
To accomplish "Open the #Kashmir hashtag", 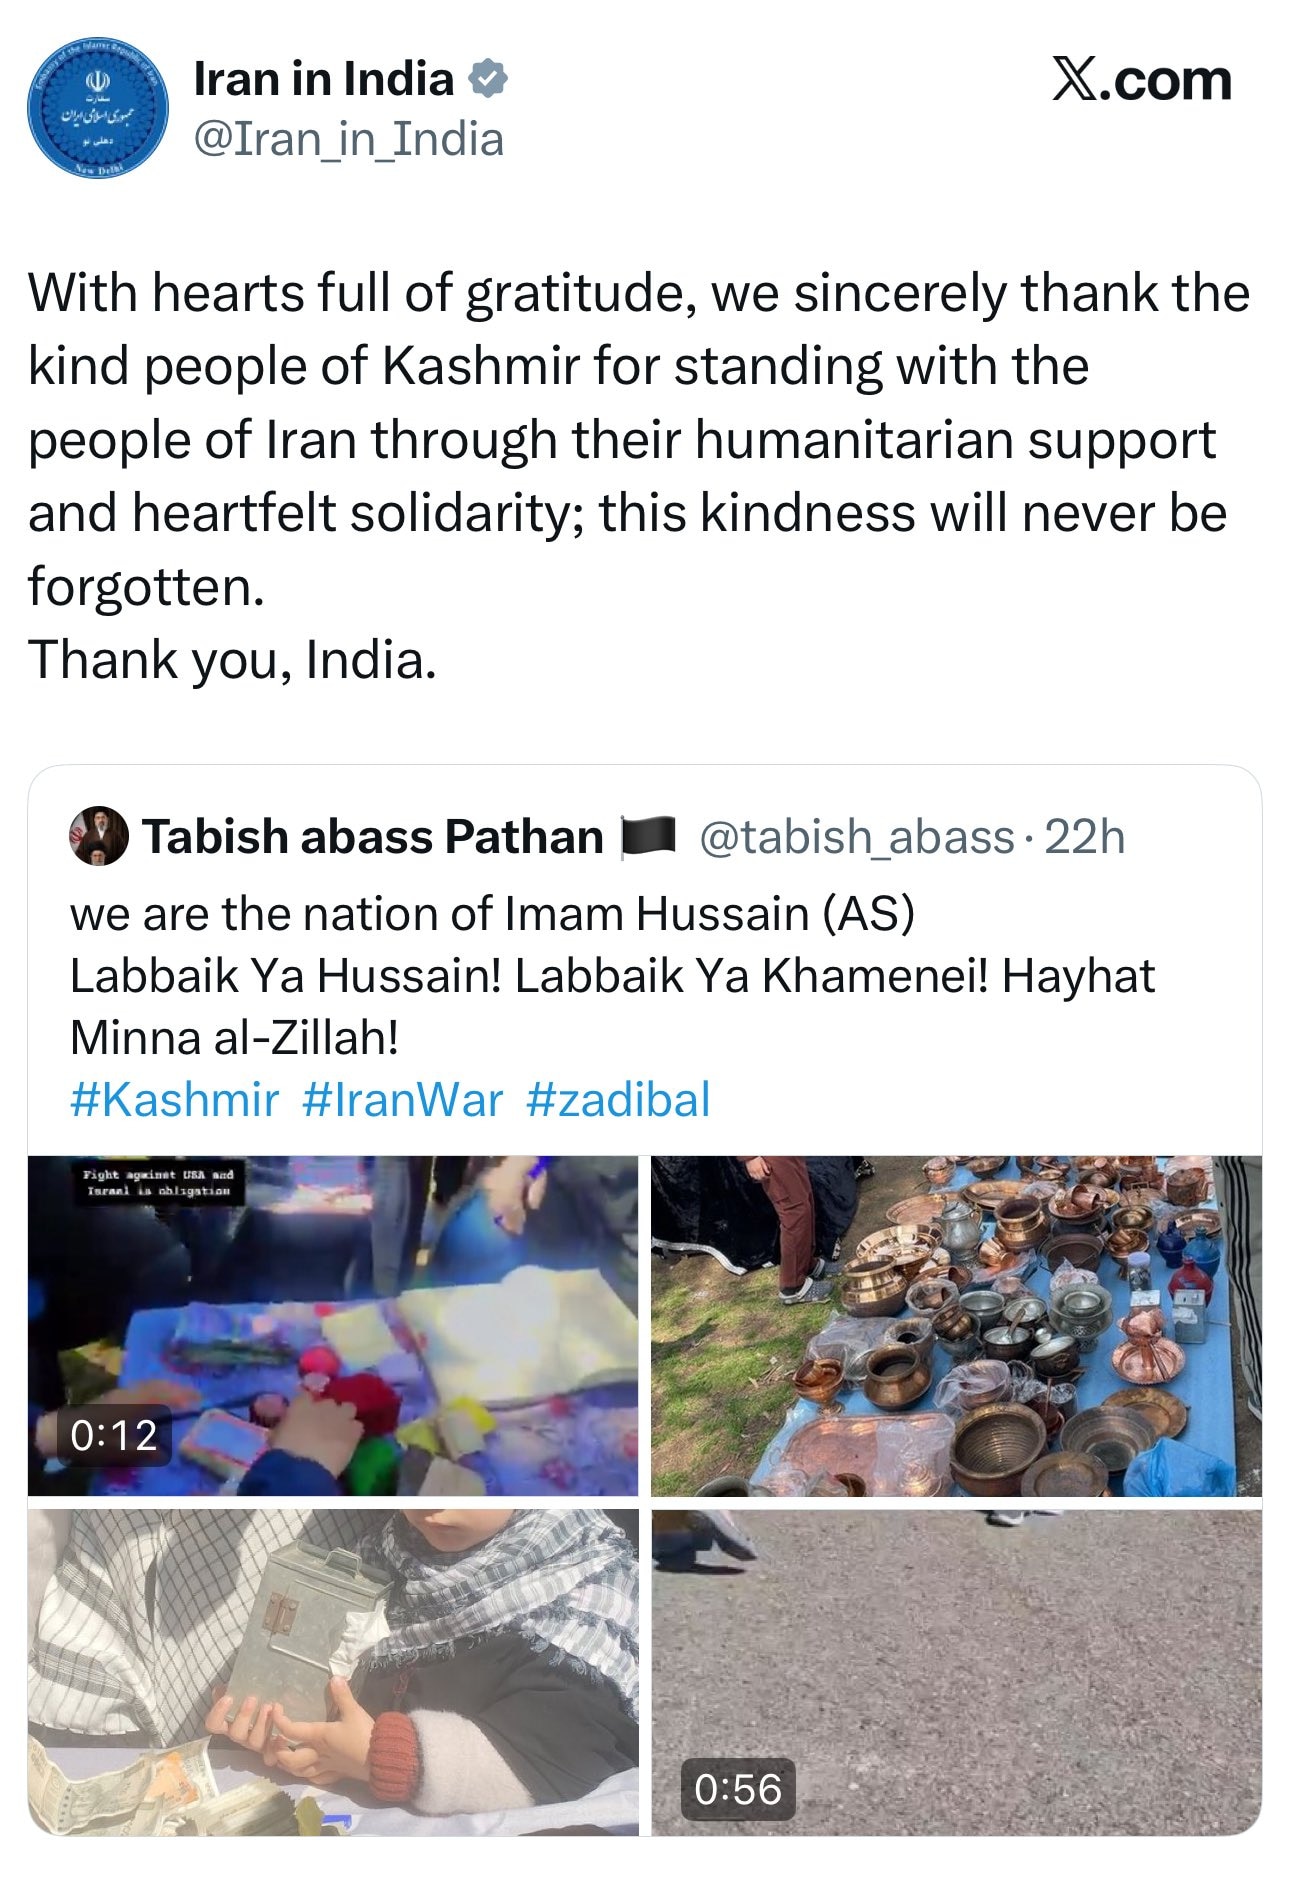I will point(174,1099).
